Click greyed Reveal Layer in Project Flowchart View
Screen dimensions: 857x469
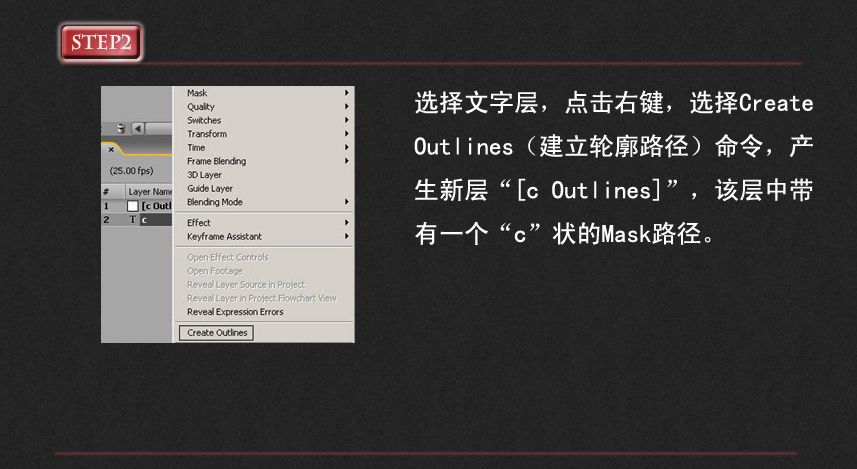pos(264,298)
